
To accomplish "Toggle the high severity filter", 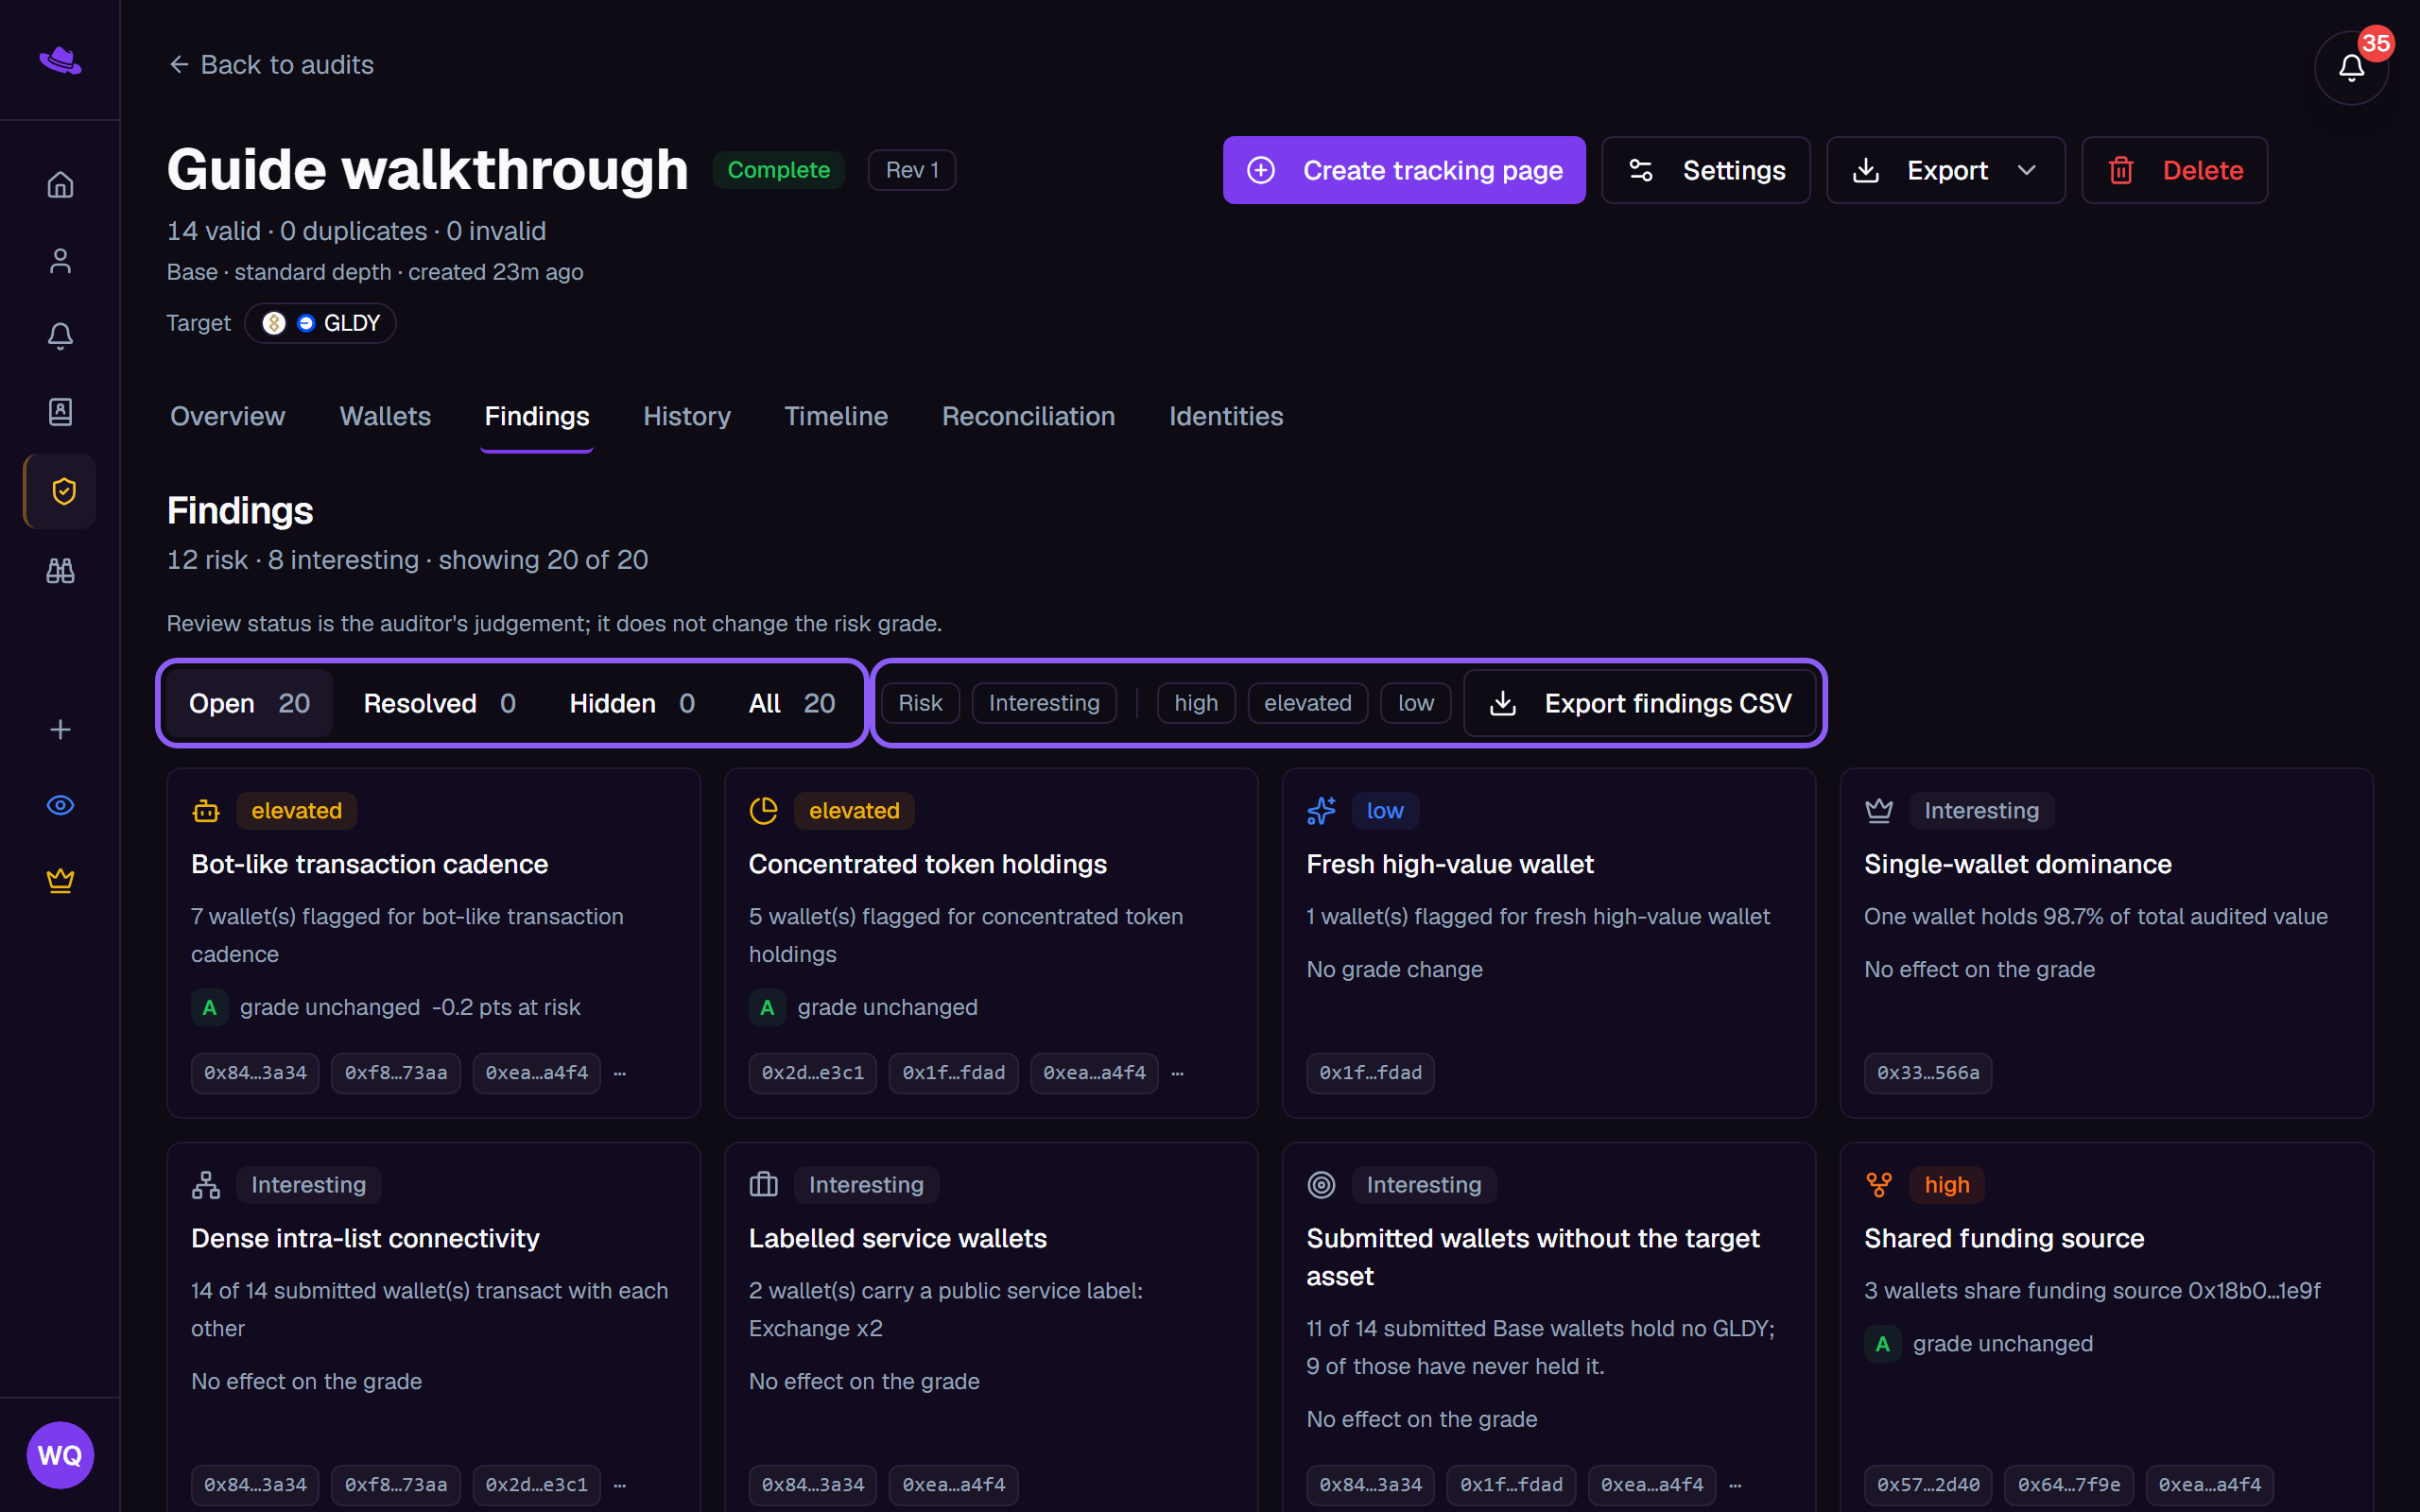I will (x=1196, y=703).
